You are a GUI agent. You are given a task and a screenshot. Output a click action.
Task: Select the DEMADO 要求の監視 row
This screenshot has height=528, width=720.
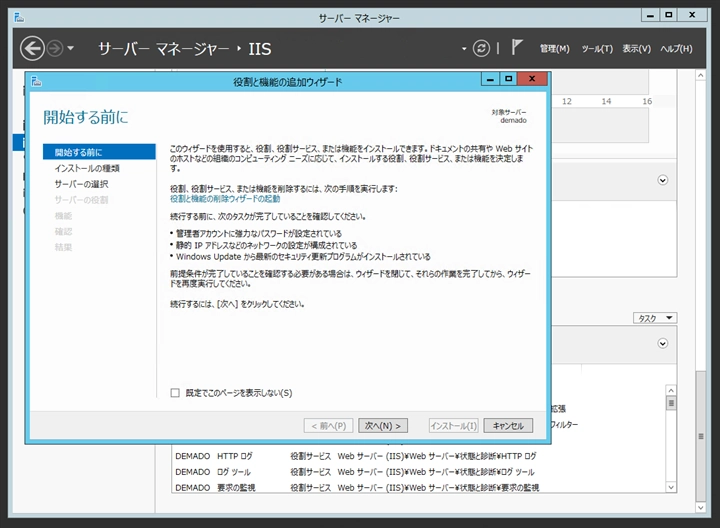pyautogui.click(x=419, y=487)
